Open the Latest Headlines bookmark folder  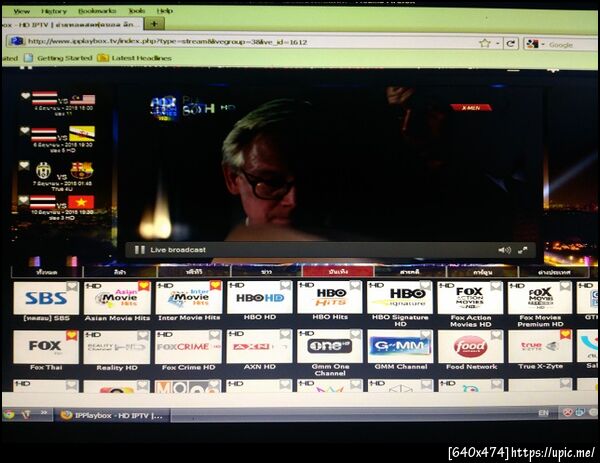(135, 58)
